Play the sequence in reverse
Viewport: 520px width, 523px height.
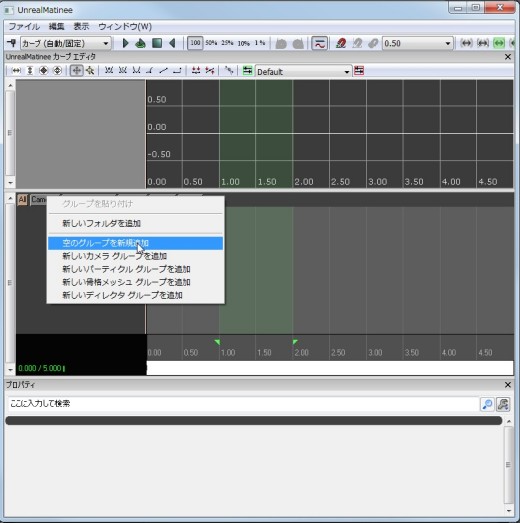click(172, 43)
